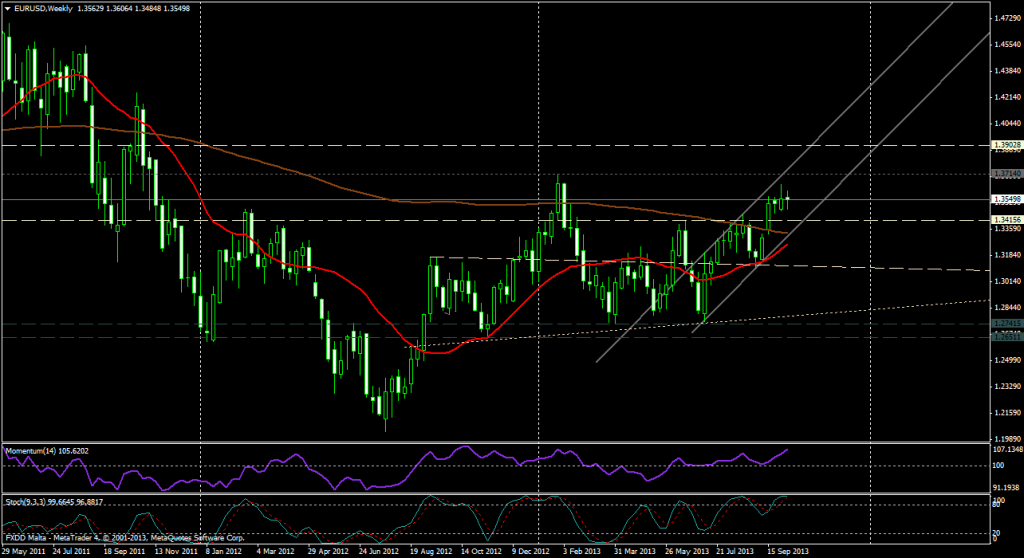Click the 15 Sep 2013 date label

786,551
